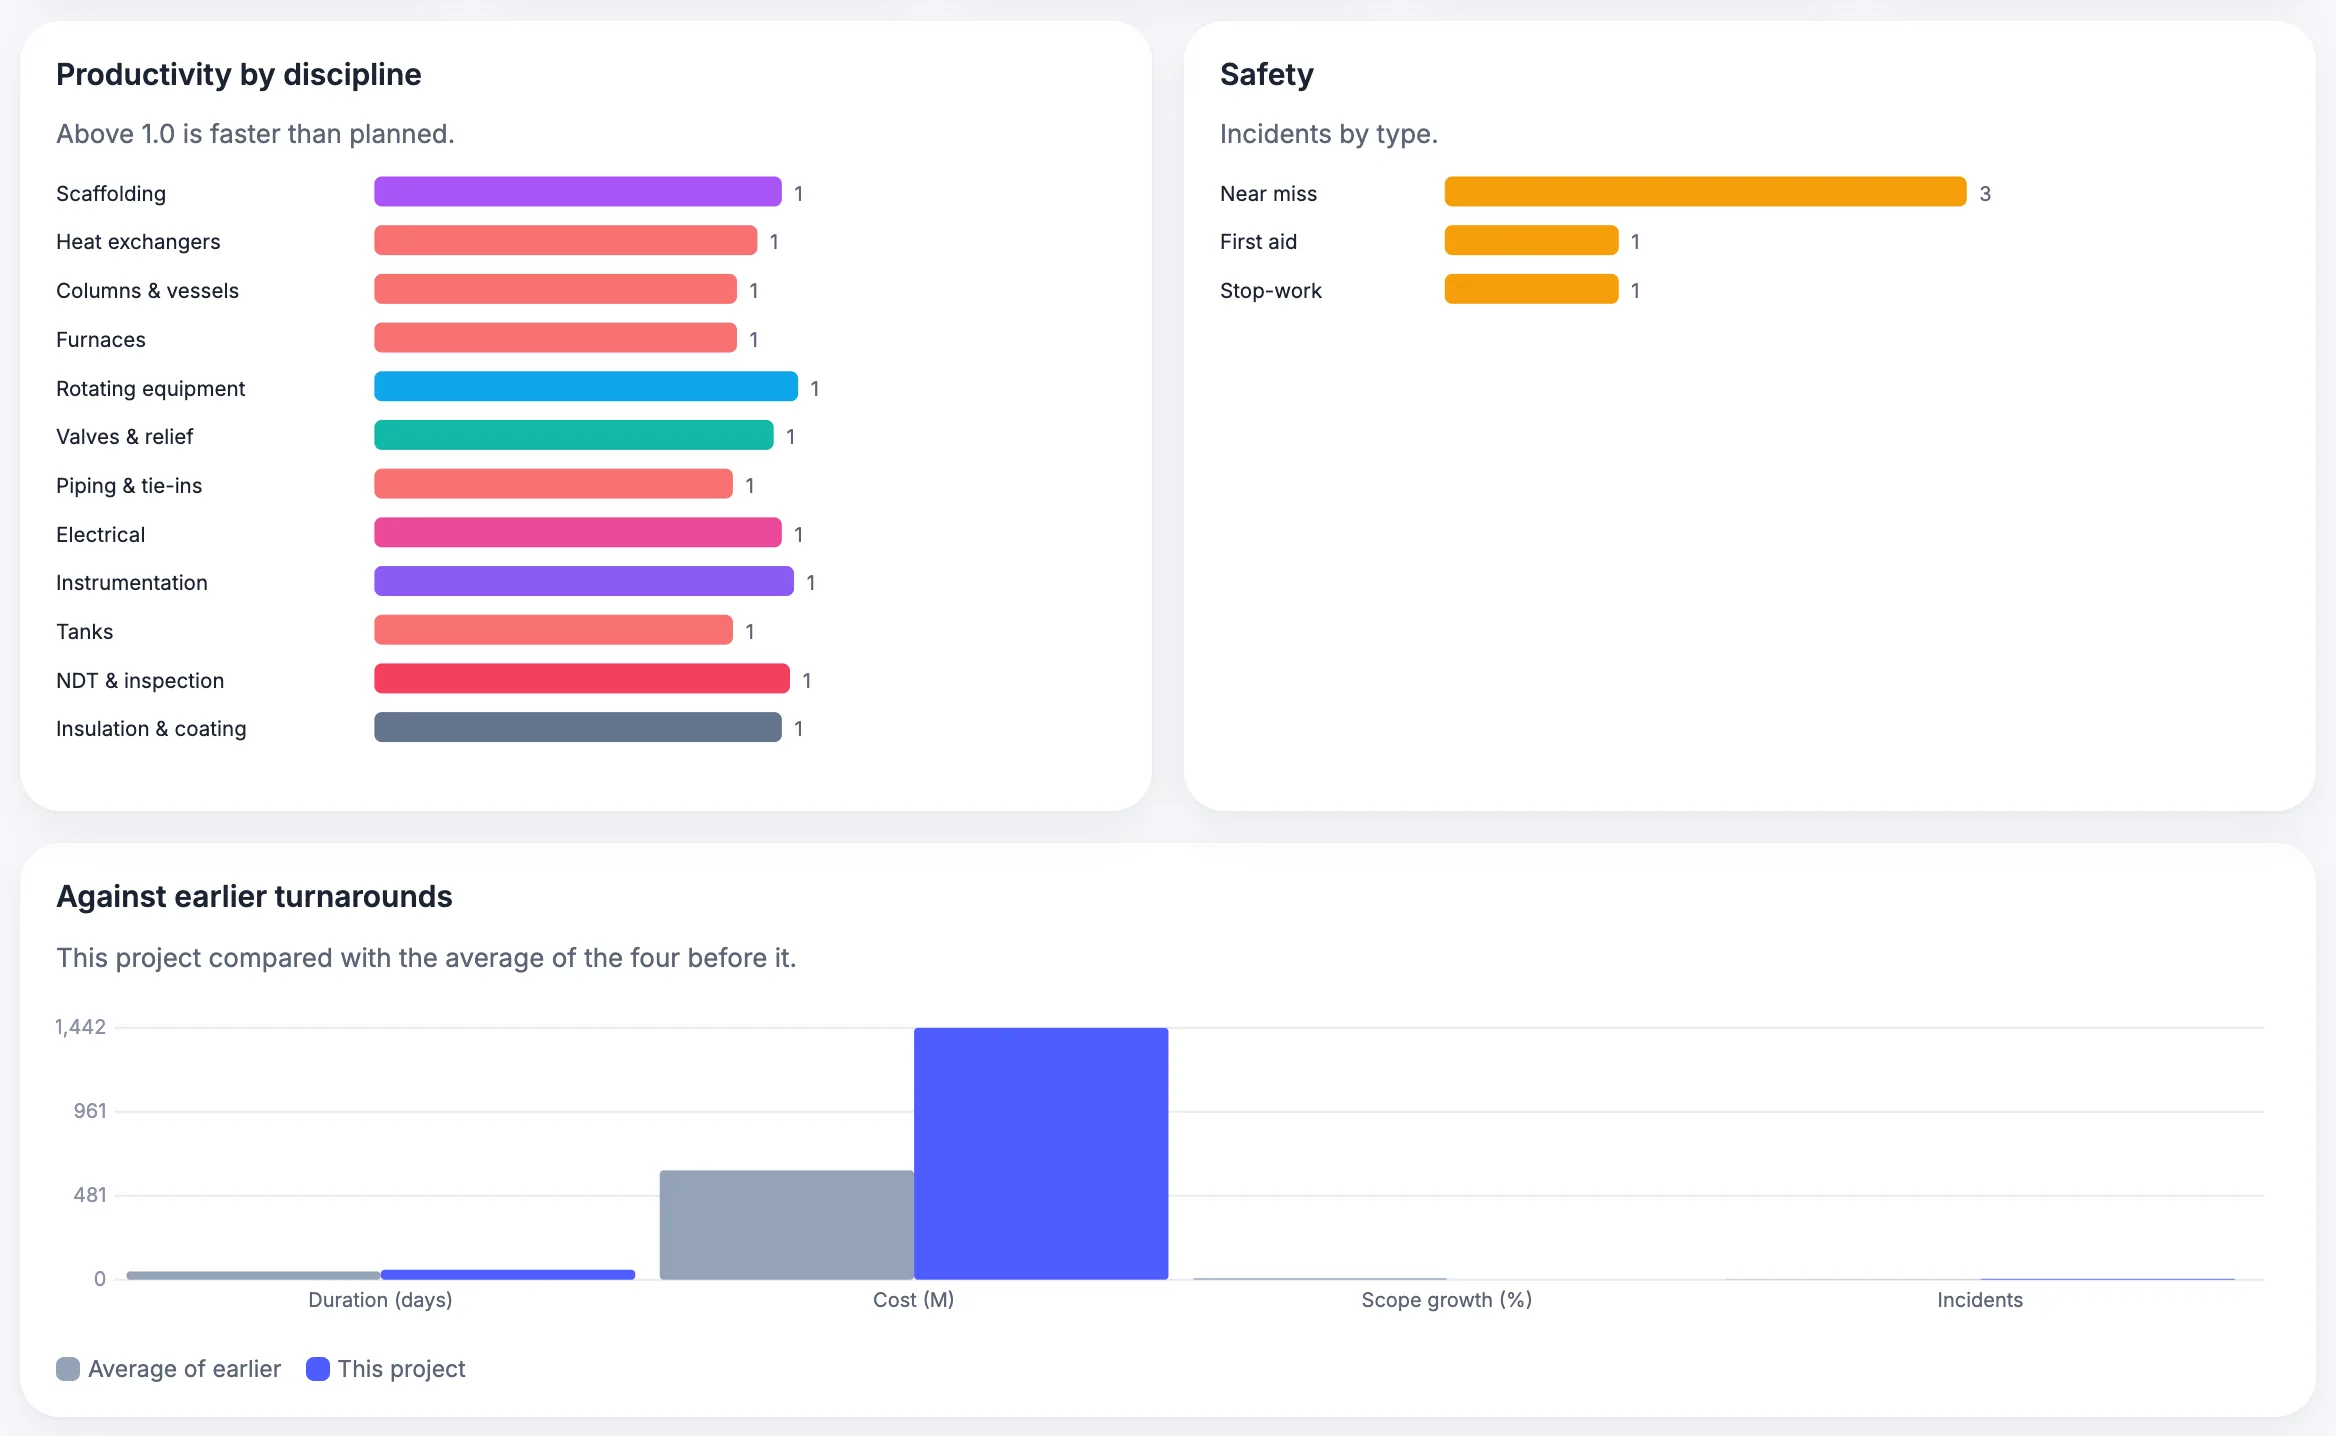Toggle the Average of earlier legend swatch

tap(68, 1369)
